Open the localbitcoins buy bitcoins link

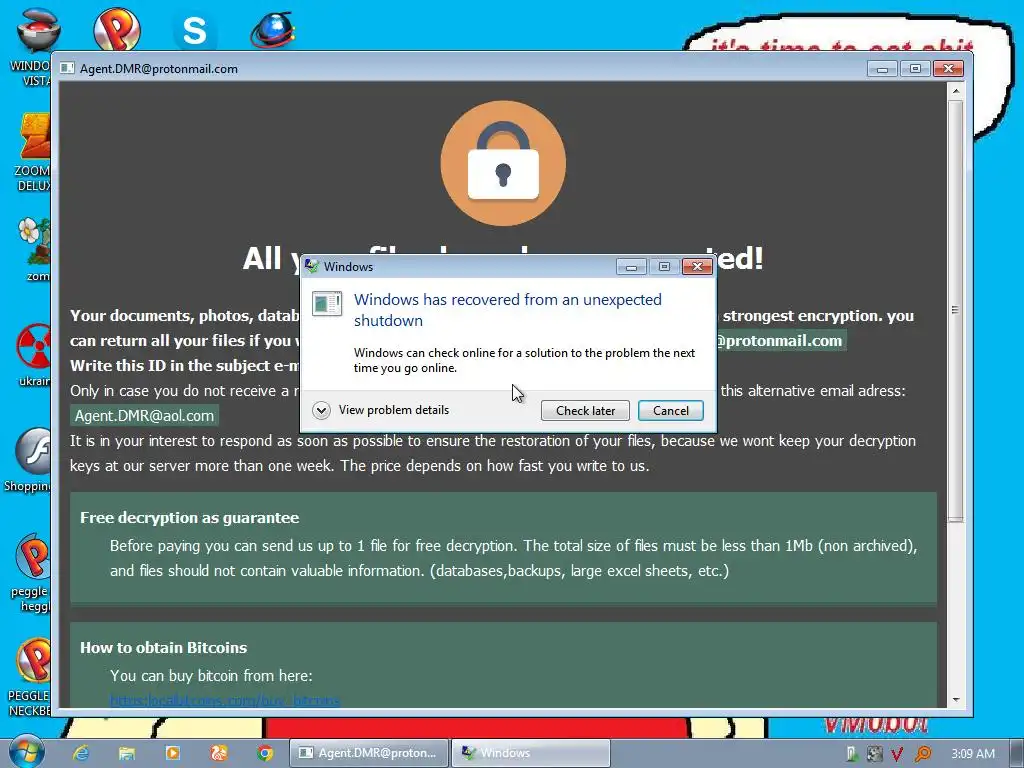(x=225, y=701)
